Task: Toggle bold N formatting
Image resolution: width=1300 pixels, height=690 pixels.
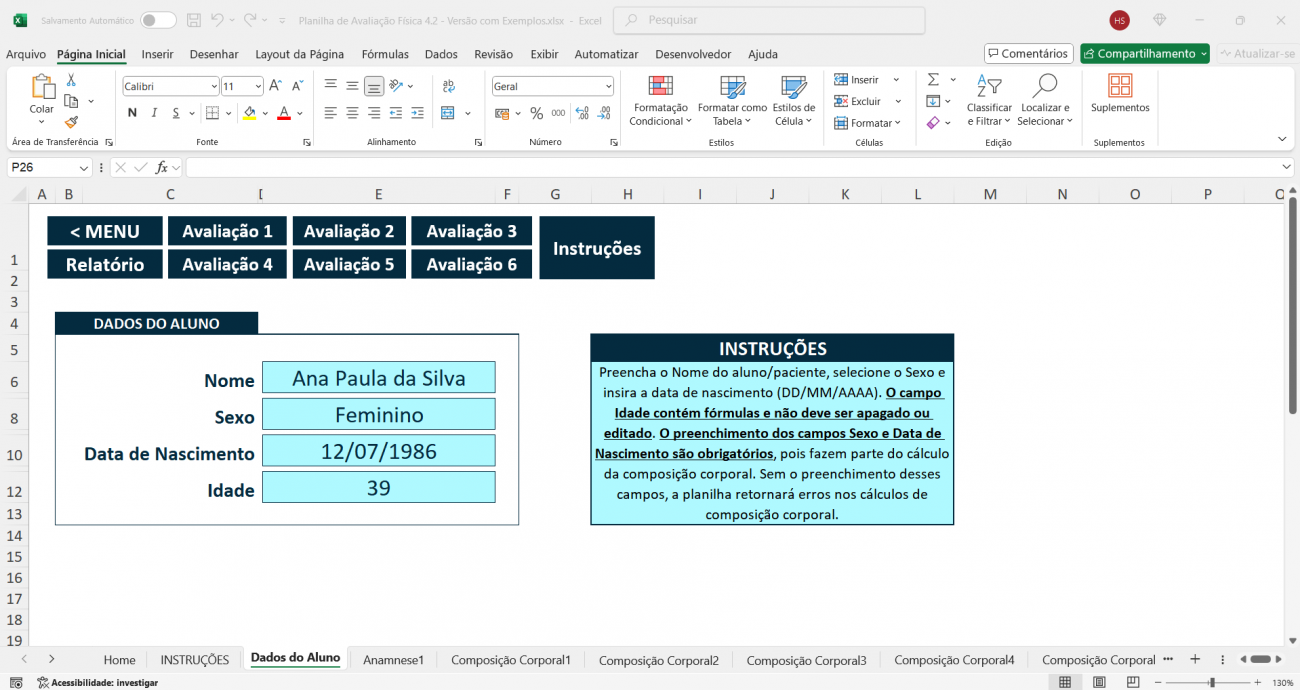Action: (x=132, y=113)
